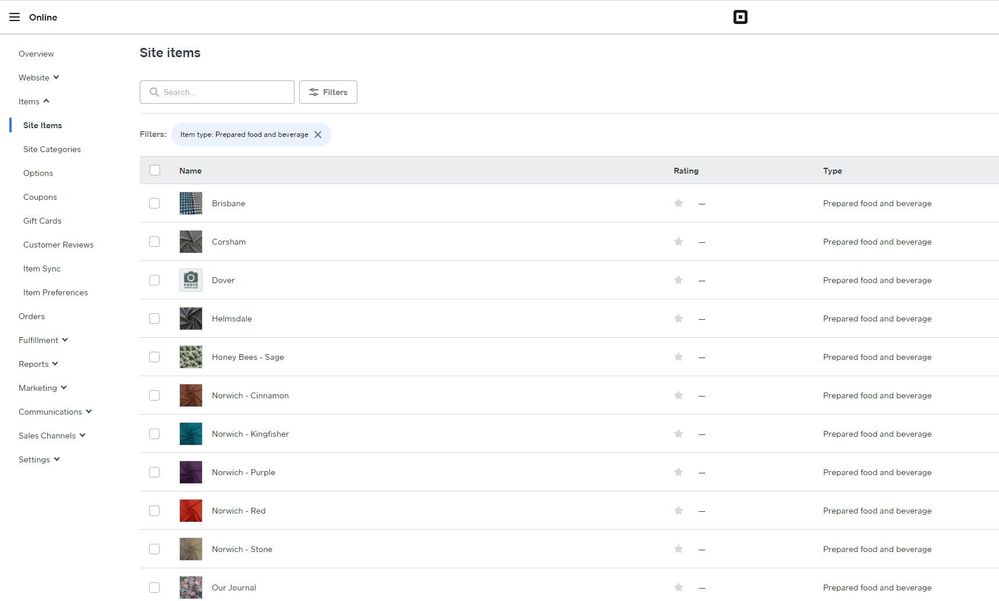The image size is (999, 601).
Task: Open the hamburger navigation menu
Action: pos(14,17)
